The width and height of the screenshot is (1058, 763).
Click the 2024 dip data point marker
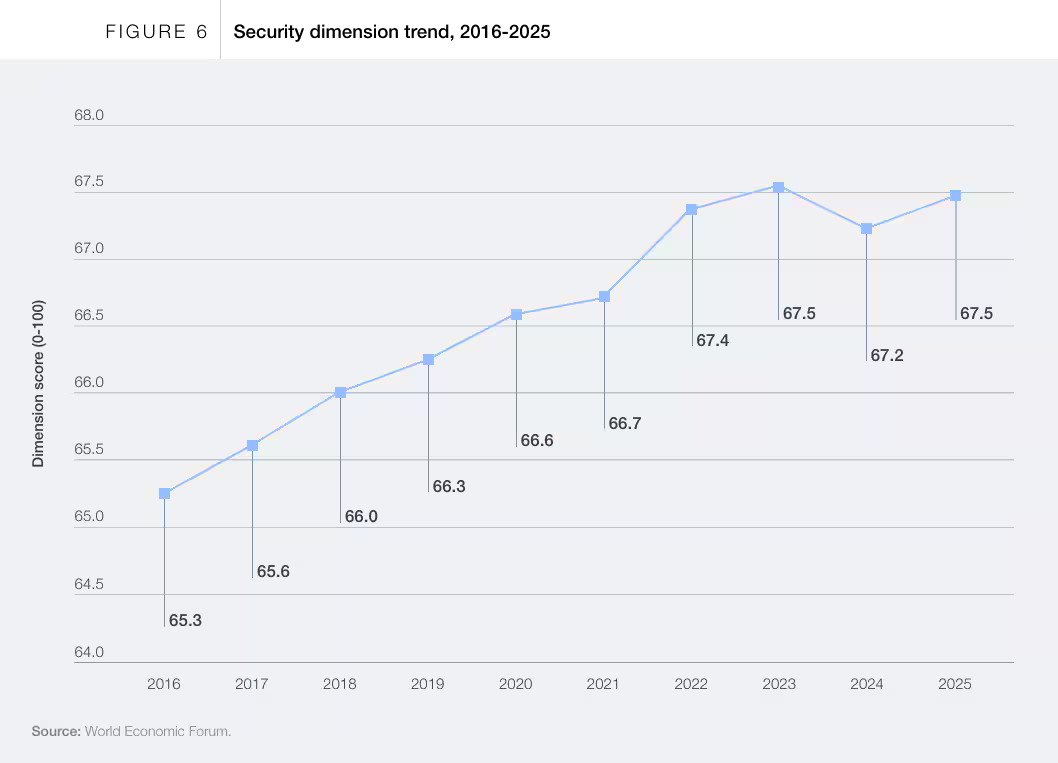click(866, 228)
